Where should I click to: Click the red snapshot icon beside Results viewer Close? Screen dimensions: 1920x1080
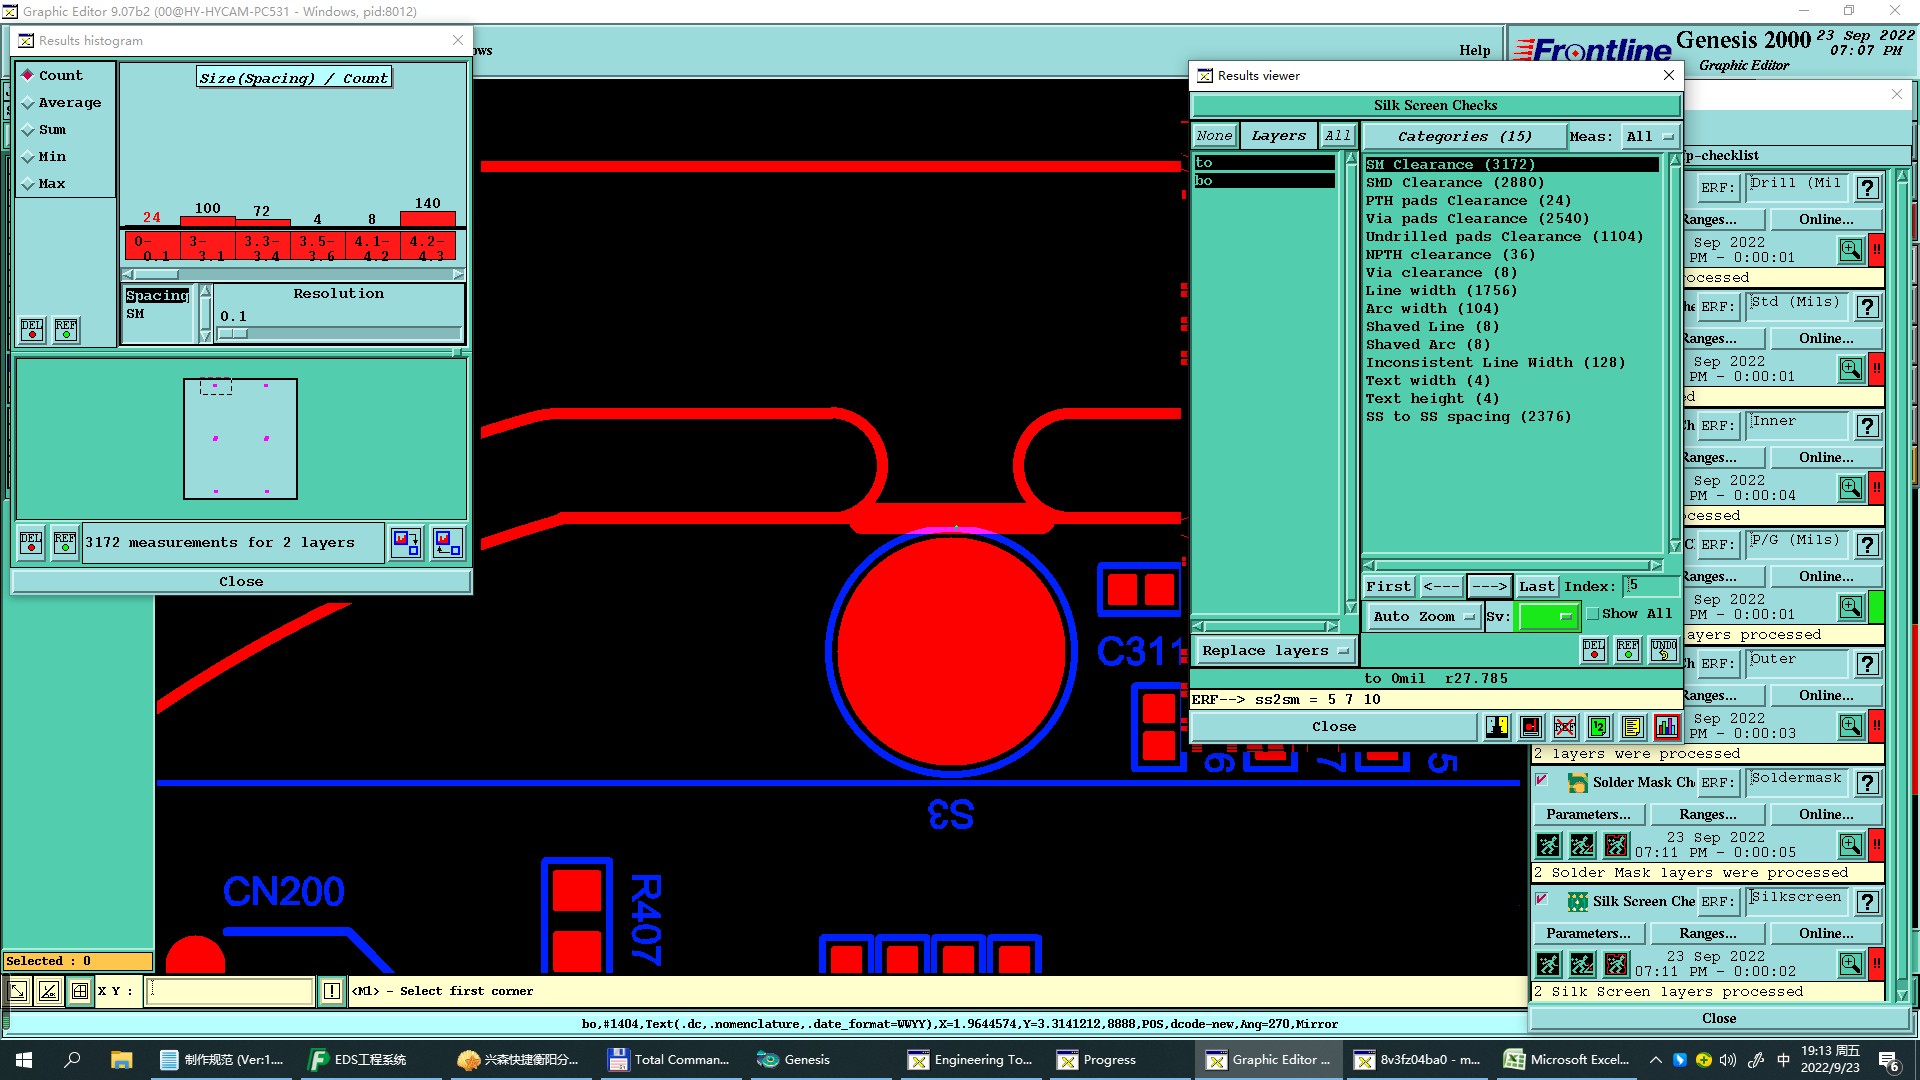(1531, 727)
